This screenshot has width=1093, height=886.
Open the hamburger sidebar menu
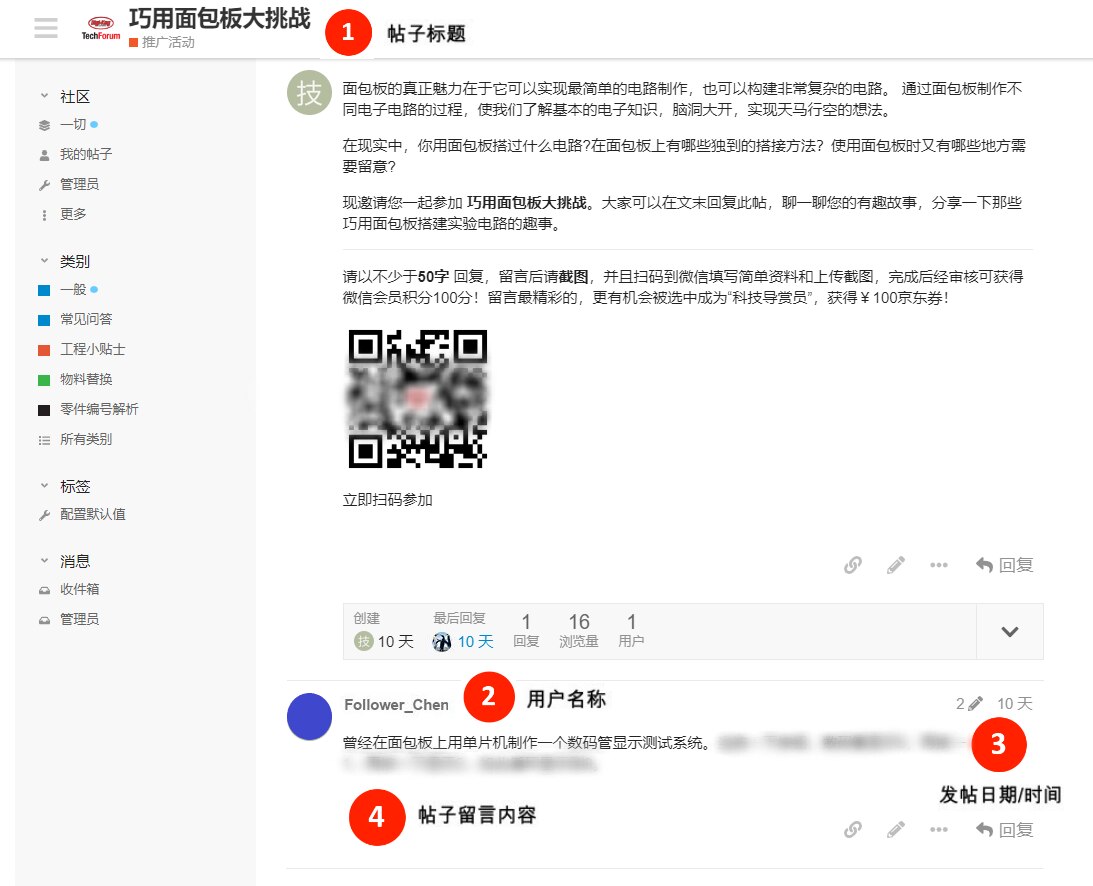coord(46,28)
